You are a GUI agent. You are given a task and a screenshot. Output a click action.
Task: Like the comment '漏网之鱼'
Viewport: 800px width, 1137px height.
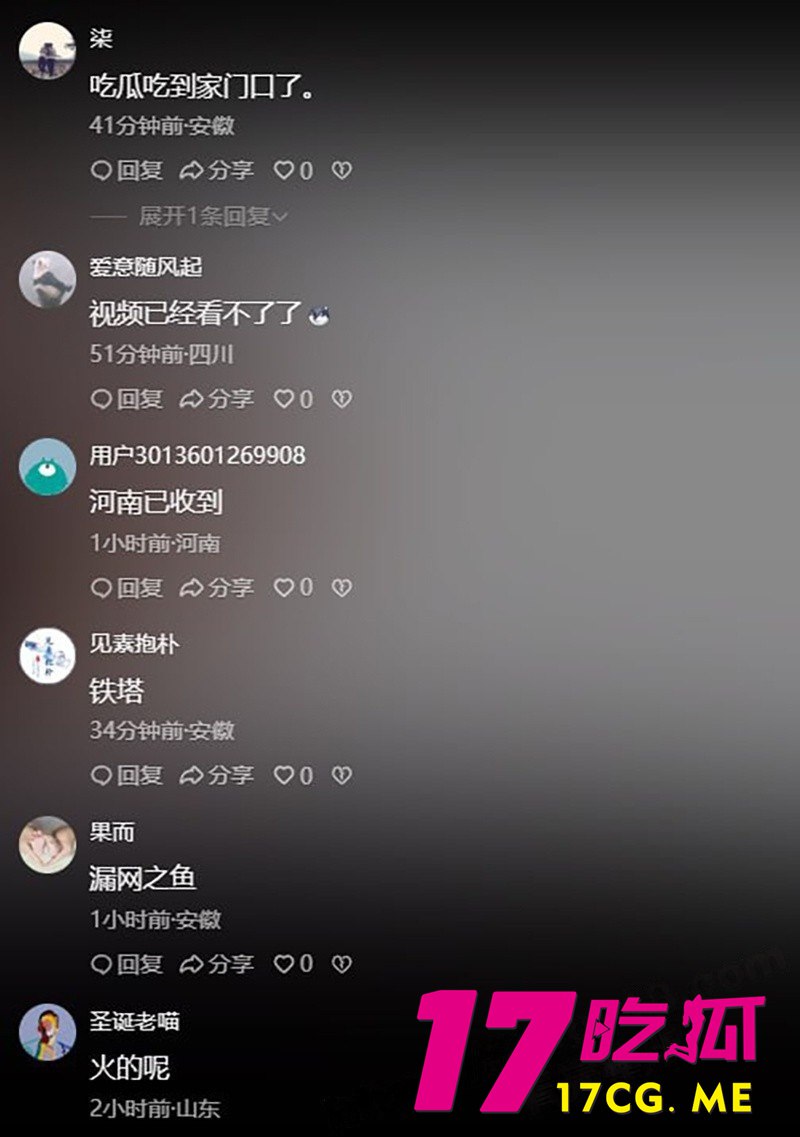click(293, 964)
